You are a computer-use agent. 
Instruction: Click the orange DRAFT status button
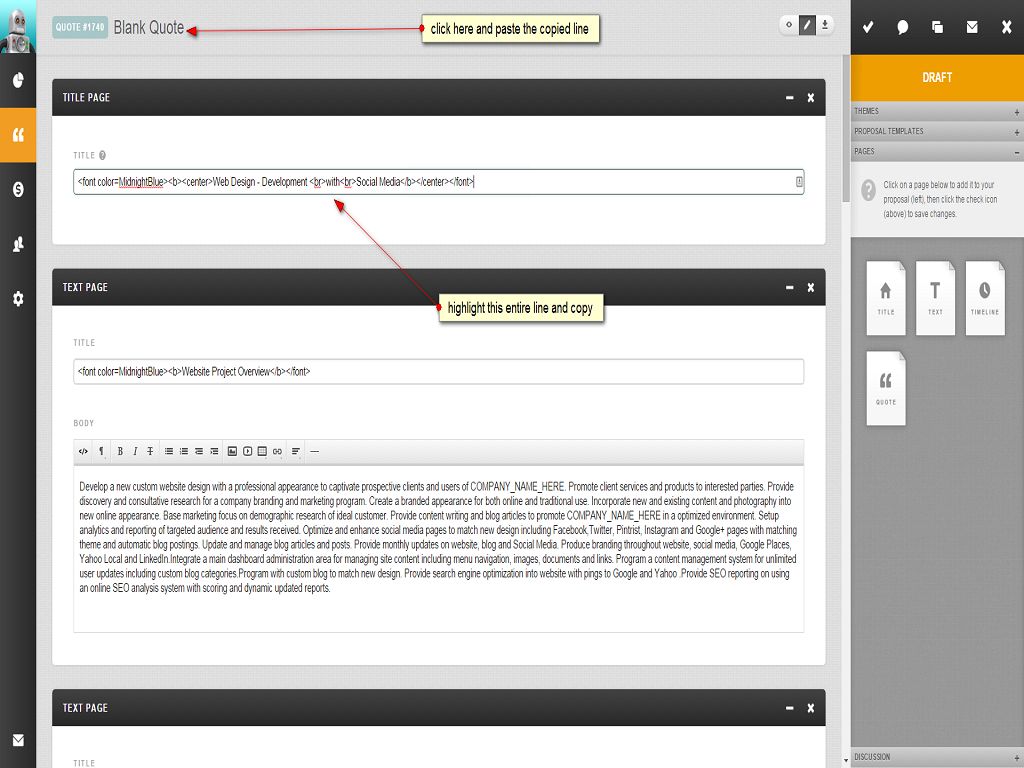coord(937,78)
